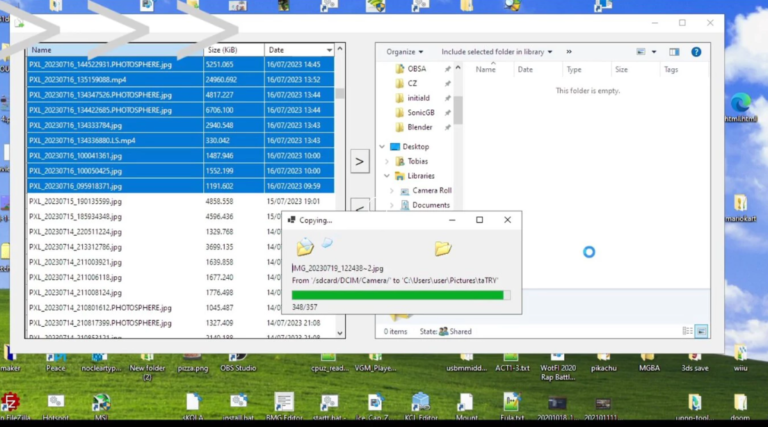Click the green copy progress bar
The height and width of the screenshot is (427, 768).
click(400, 294)
